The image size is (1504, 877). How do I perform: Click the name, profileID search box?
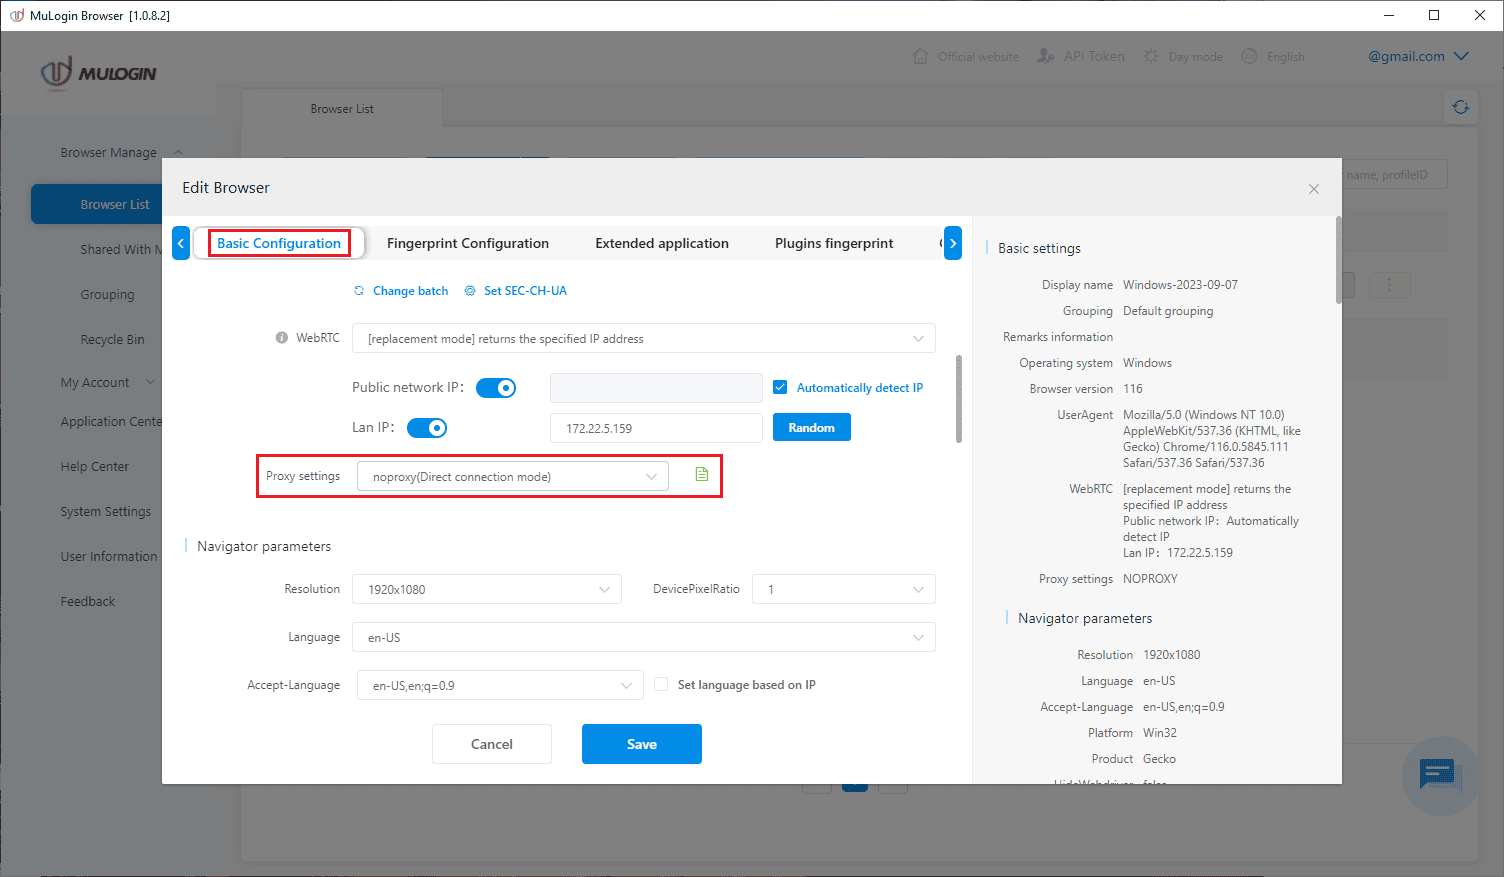1393,175
